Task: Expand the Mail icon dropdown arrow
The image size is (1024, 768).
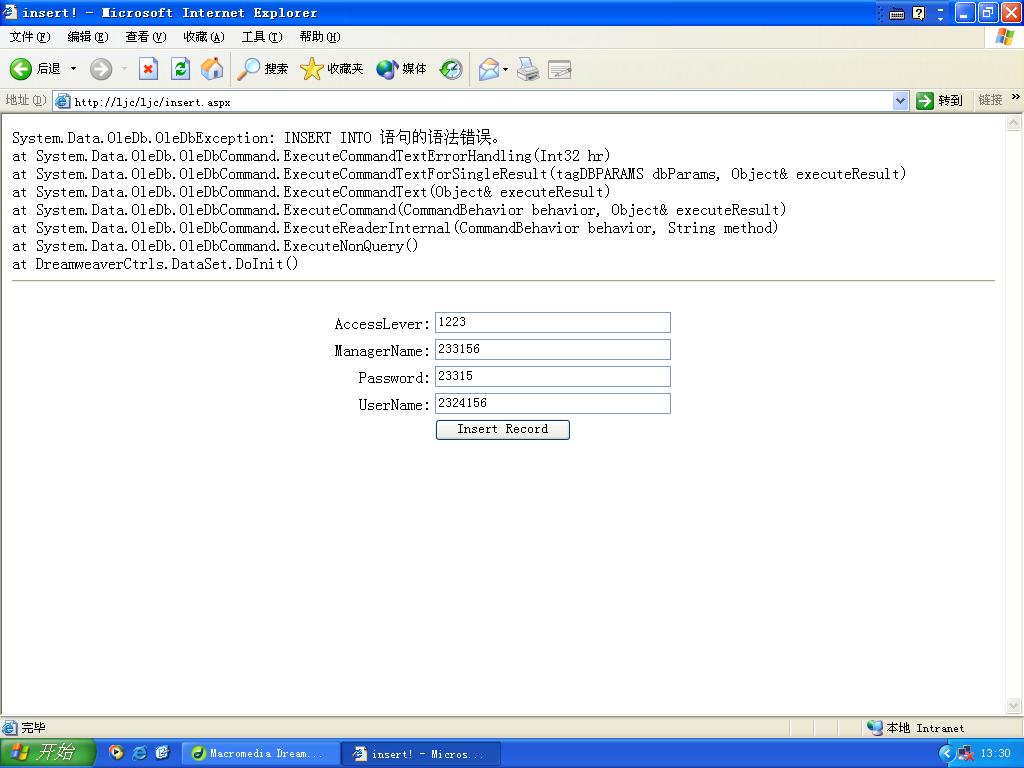Action: click(x=505, y=69)
